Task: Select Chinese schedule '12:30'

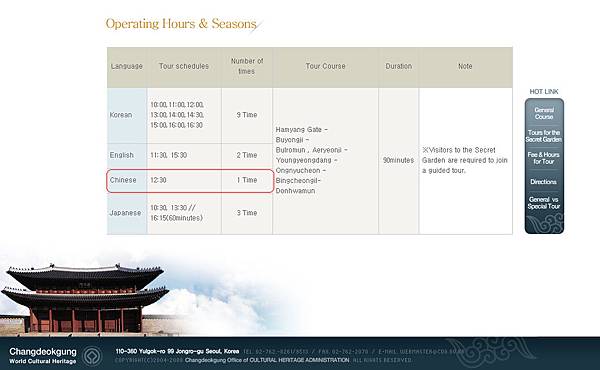Action: 158,180
